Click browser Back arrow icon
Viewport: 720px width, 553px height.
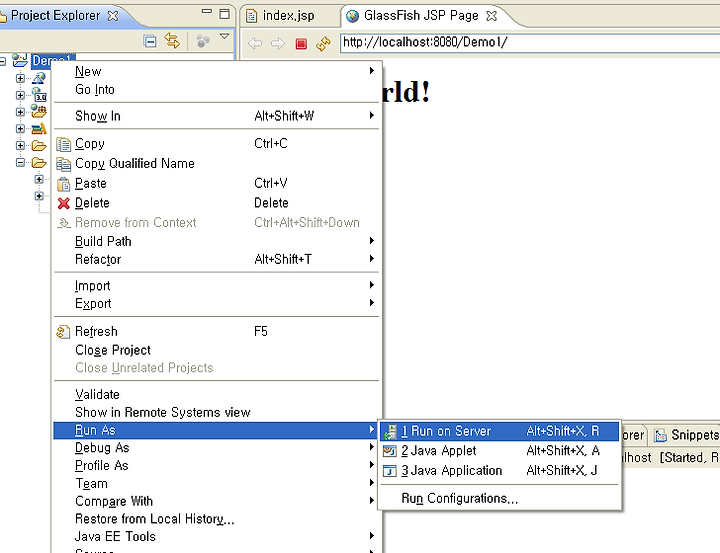pyautogui.click(x=255, y=44)
